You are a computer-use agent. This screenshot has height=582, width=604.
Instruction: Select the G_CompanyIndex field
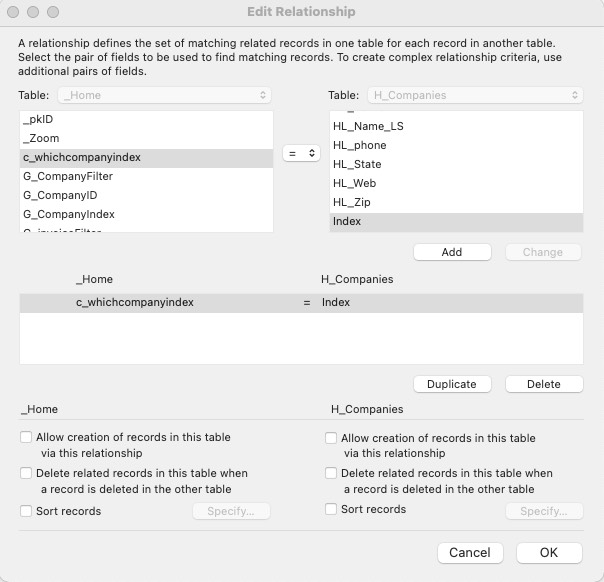146,214
